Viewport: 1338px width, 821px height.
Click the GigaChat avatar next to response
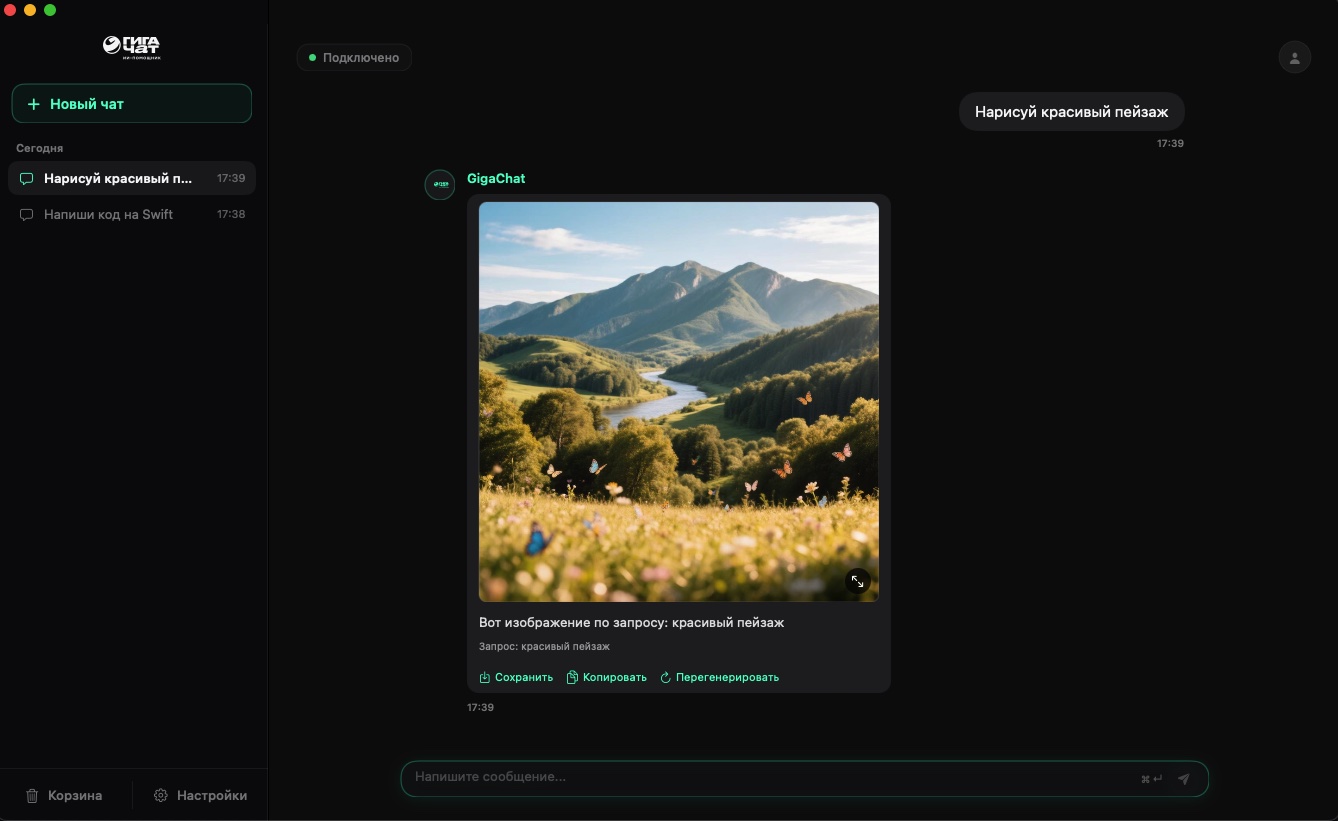(440, 185)
